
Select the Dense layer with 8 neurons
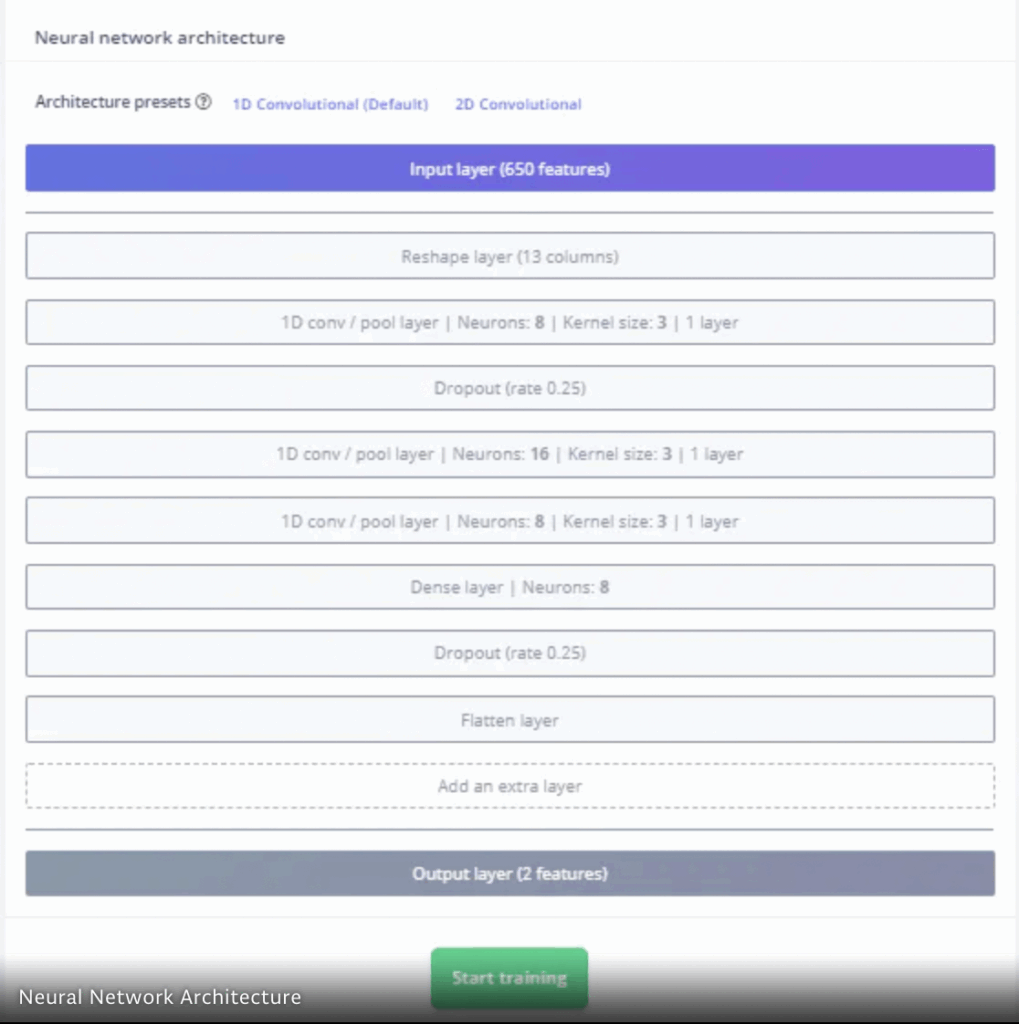click(510, 587)
